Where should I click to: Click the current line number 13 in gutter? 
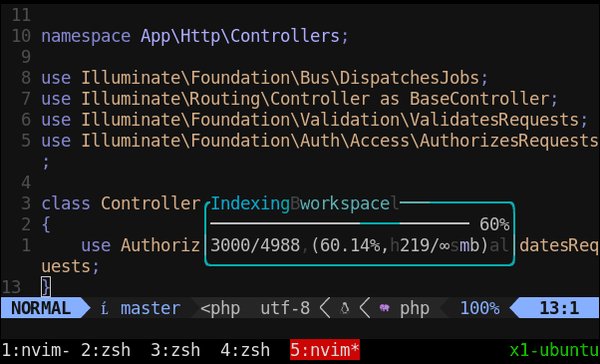click(11, 287)
